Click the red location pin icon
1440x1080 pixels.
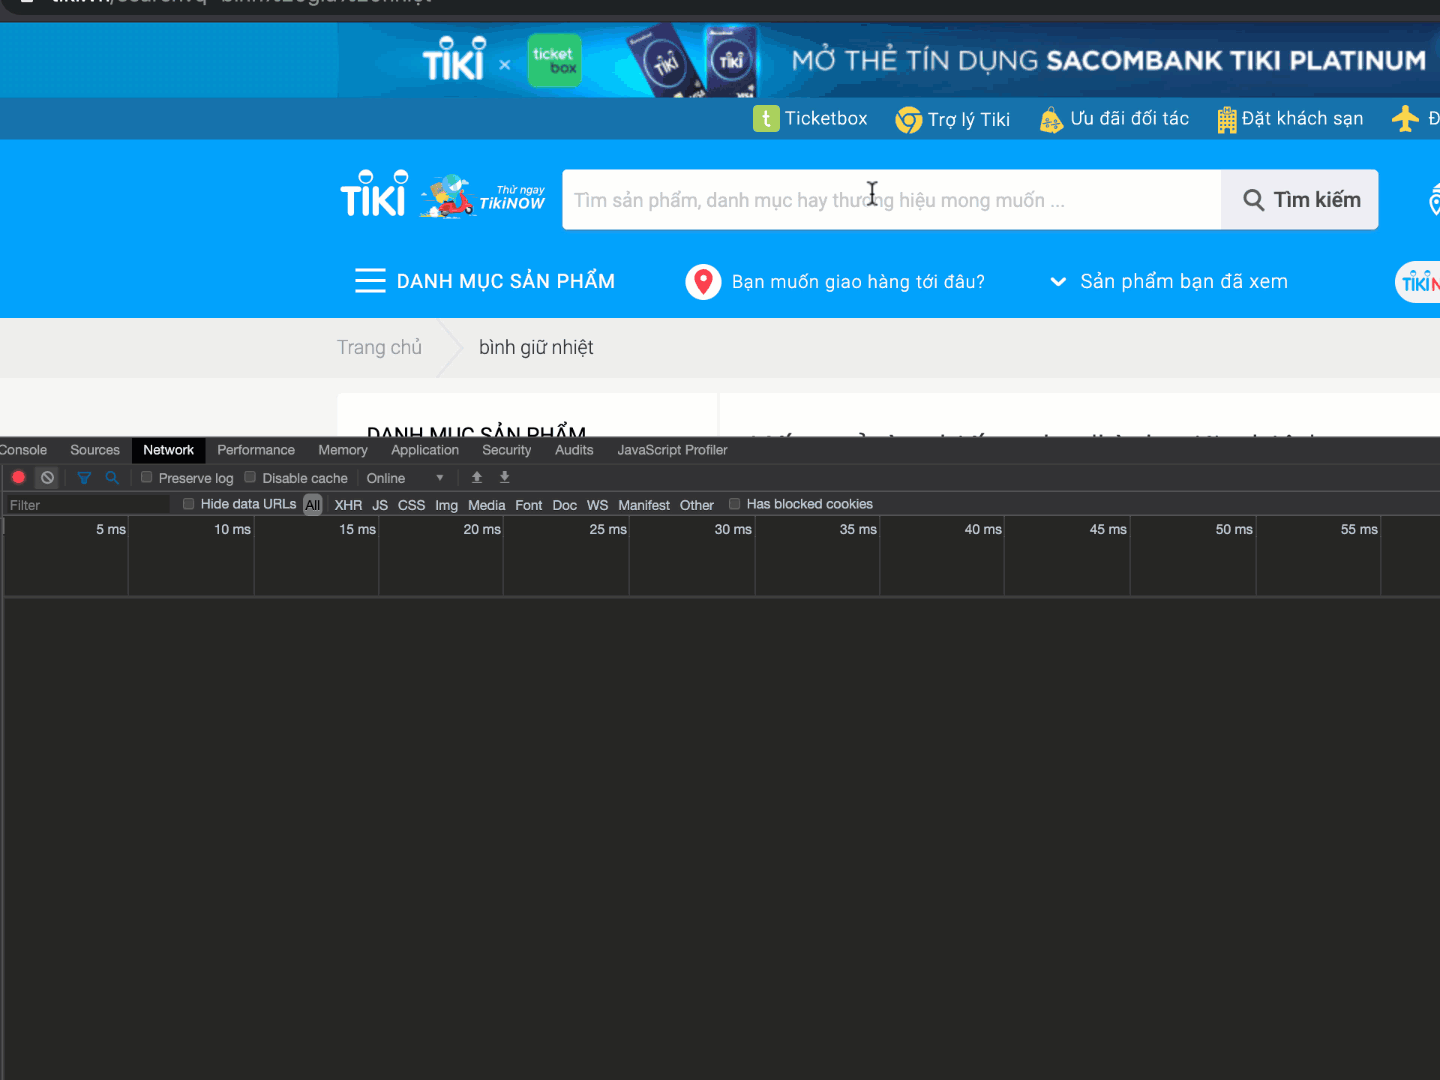703,282
